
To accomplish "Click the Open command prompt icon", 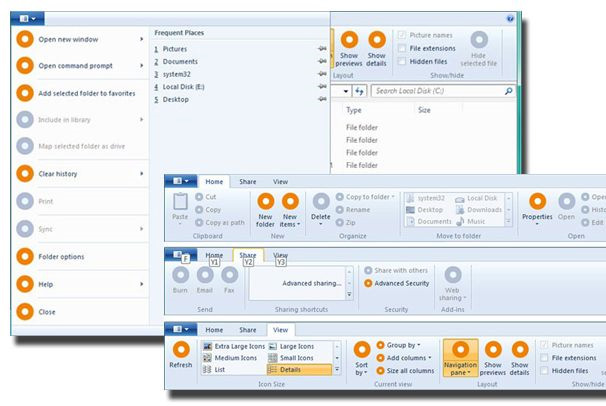I will [25, 67].
